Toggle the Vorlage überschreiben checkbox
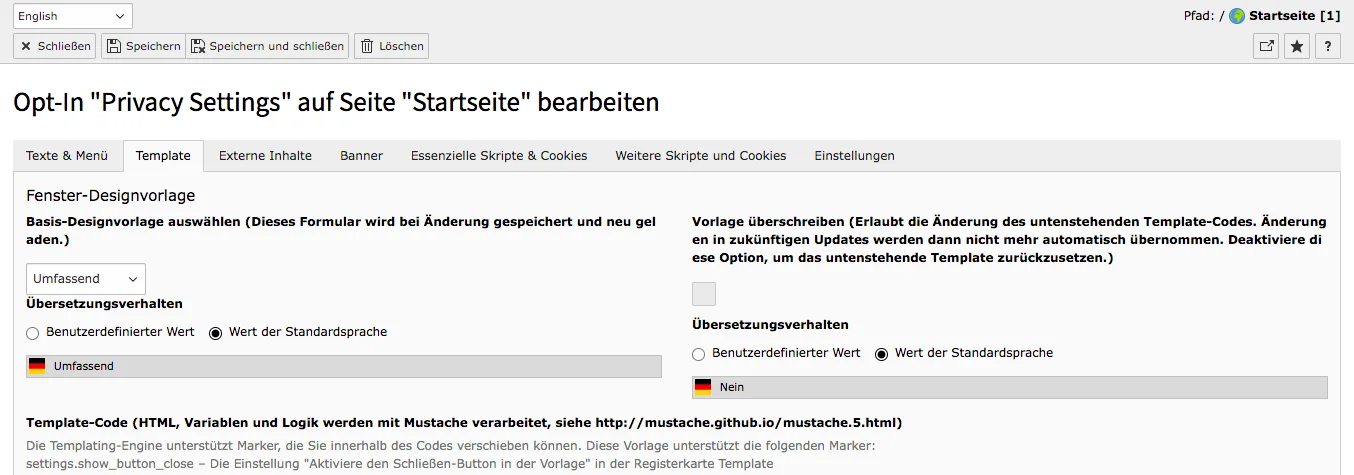 (704, 294)
